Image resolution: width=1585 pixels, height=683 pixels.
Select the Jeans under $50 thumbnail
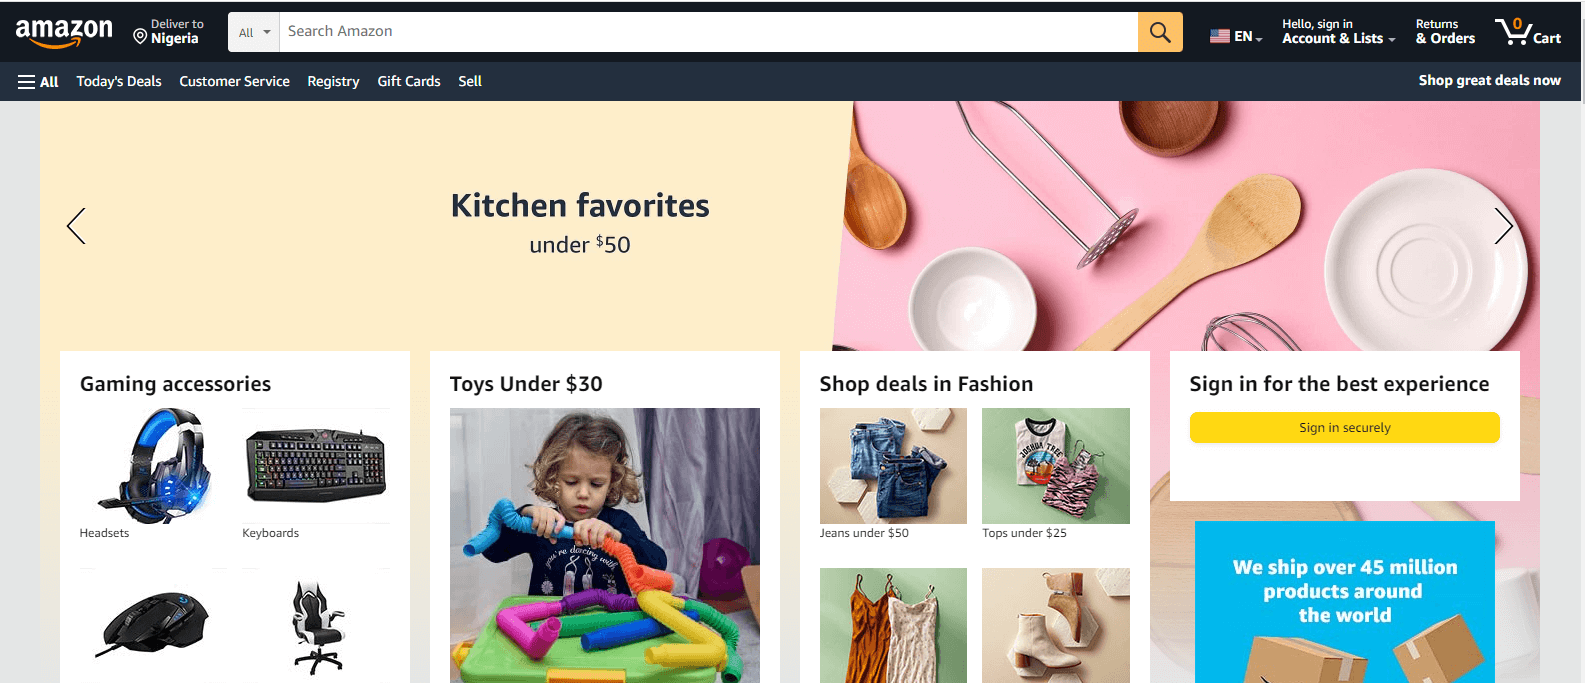pyautogui.click(x=893, y=466)
